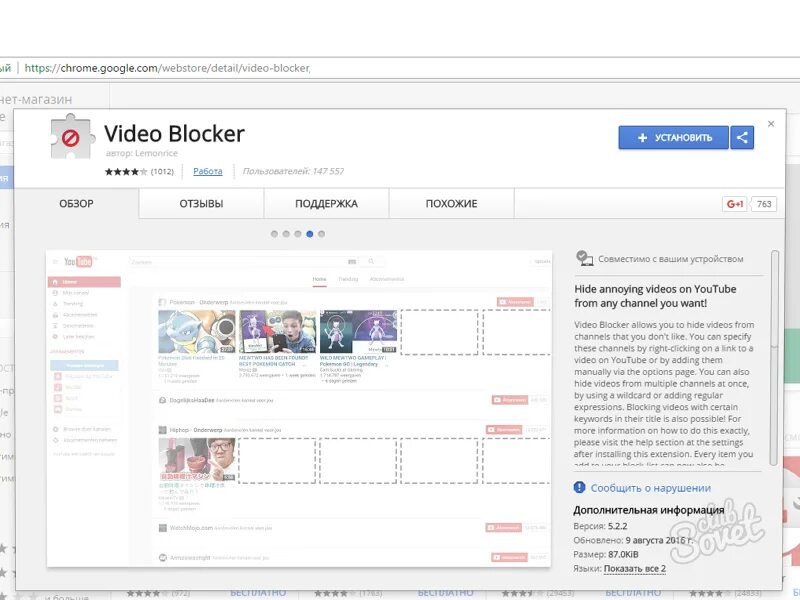Select the fifth screenshot carousel dot
Viewport: 800px width, 600px height.
[x=321, y=234]
